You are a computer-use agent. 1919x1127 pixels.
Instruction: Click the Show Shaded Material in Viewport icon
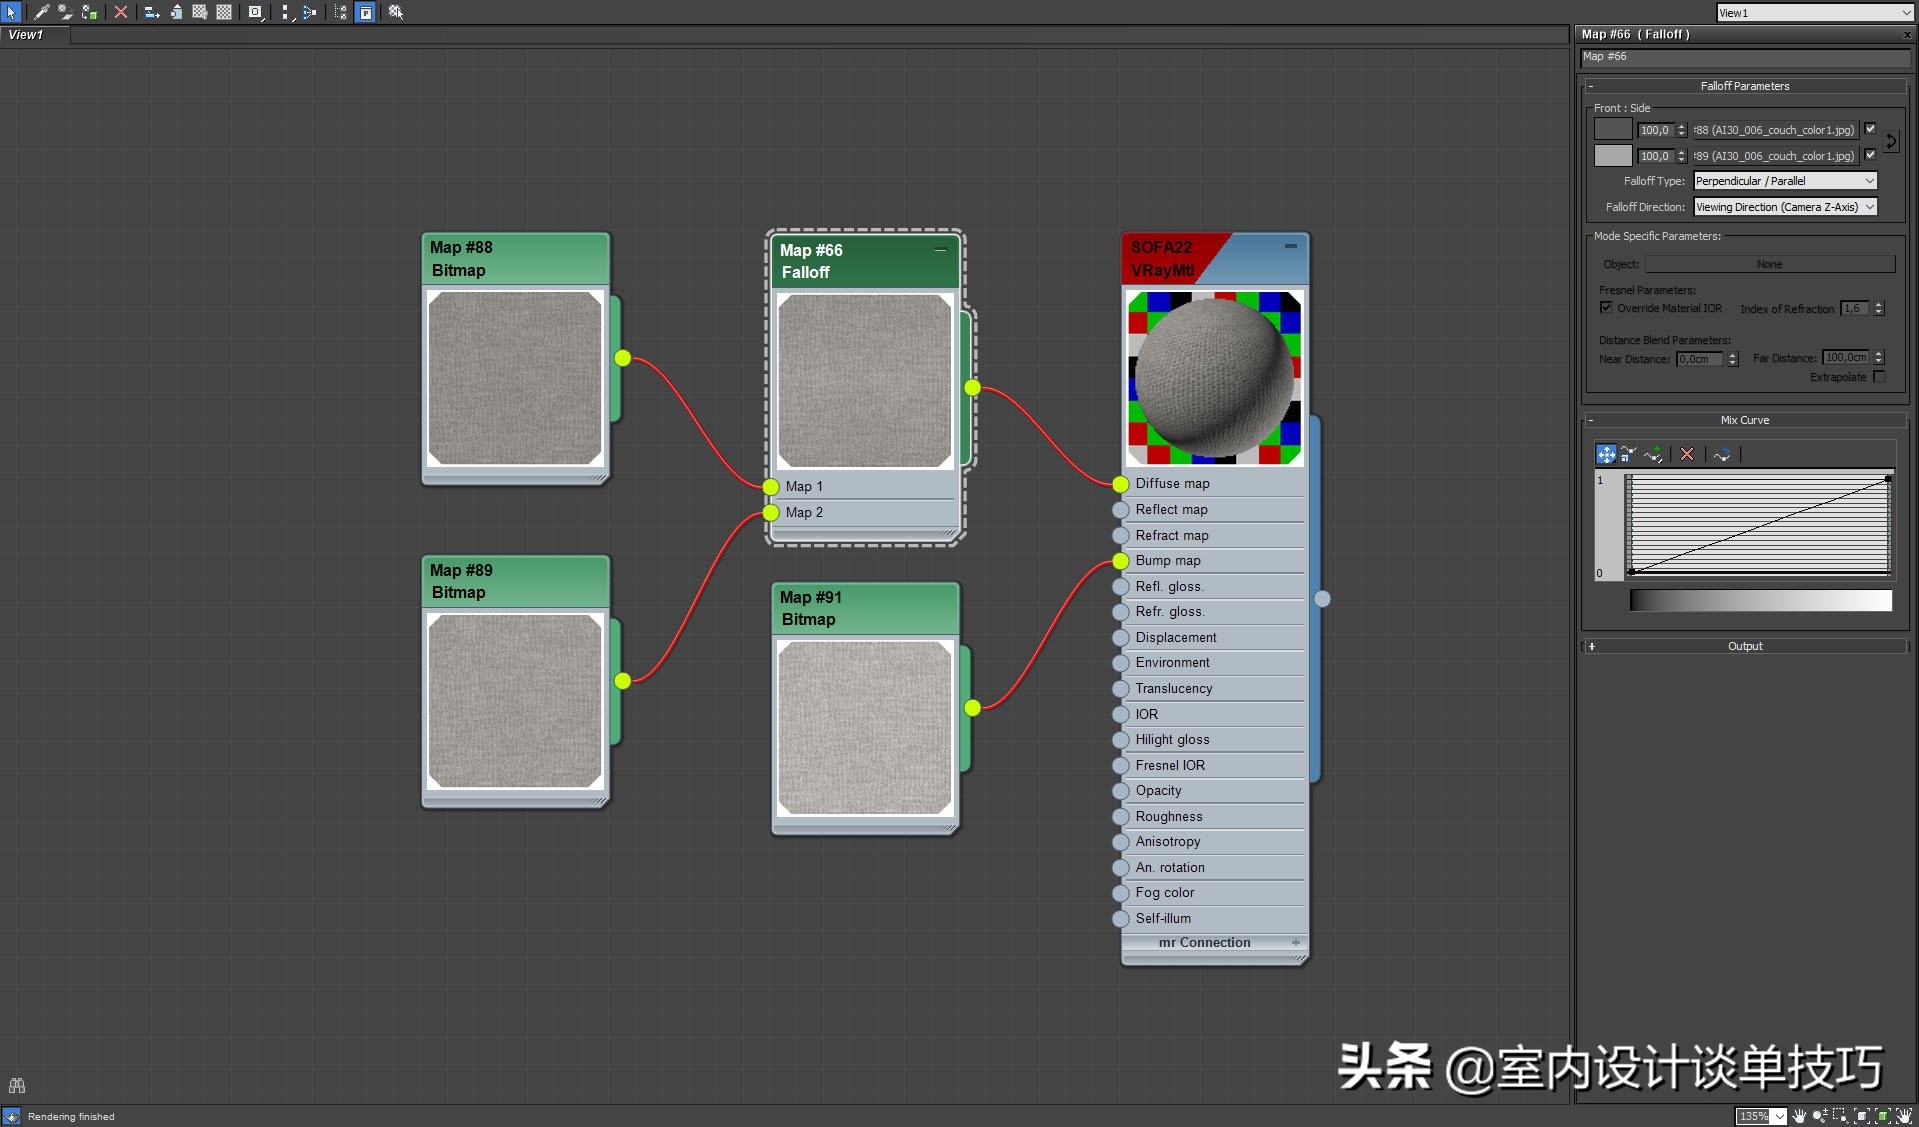point(198,12)
